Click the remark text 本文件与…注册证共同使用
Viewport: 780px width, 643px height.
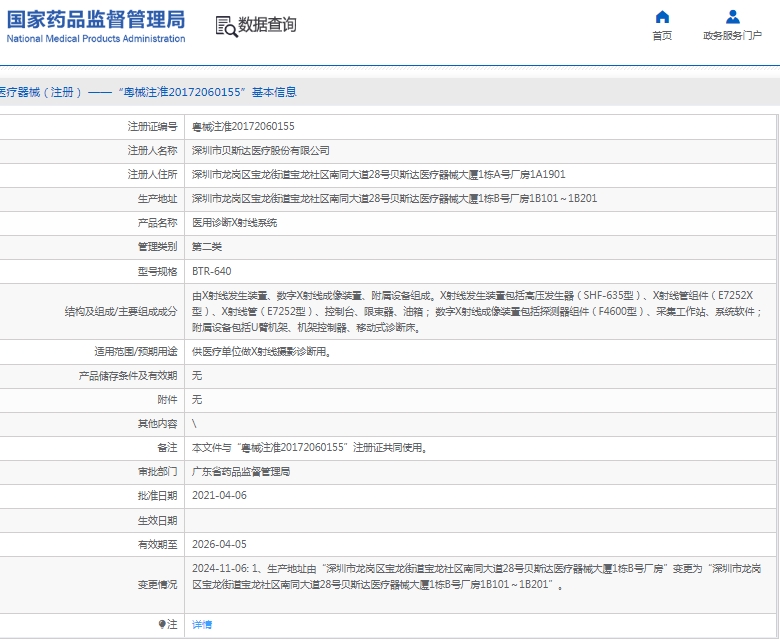pos(309,448)
